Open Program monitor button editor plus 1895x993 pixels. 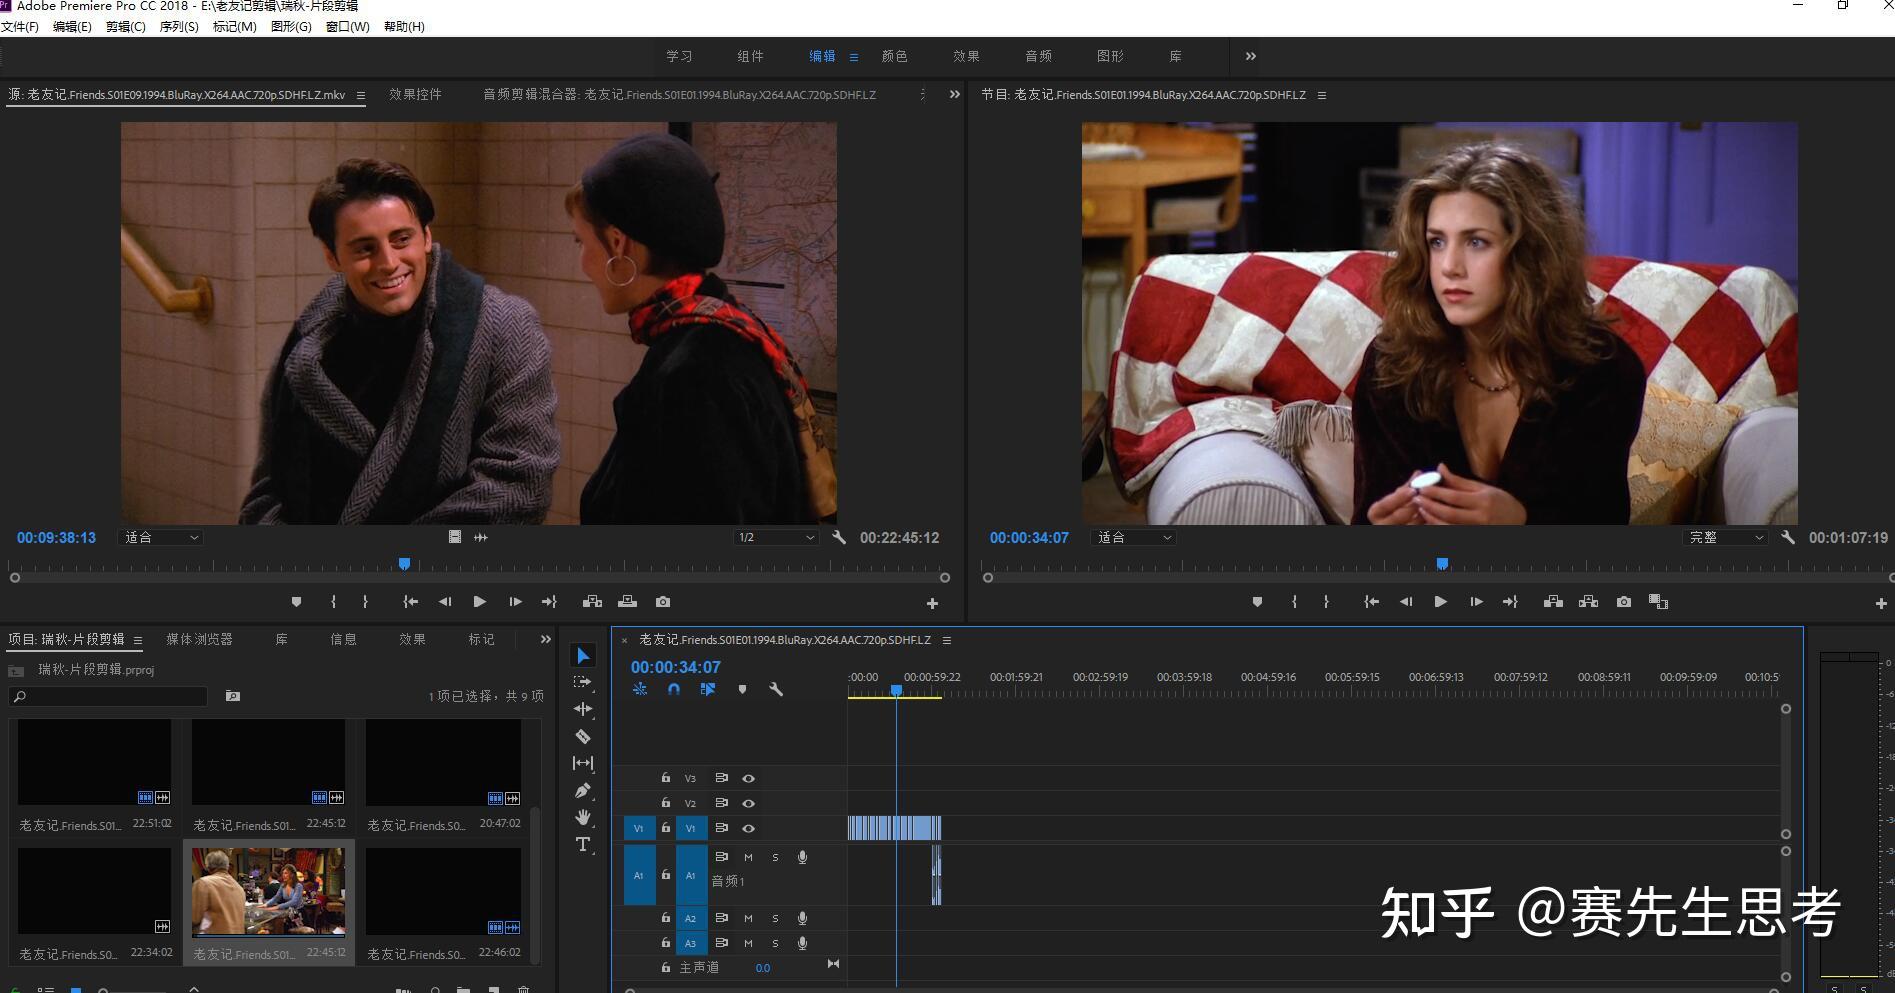pyautogui.click(x=1881, y=603)
